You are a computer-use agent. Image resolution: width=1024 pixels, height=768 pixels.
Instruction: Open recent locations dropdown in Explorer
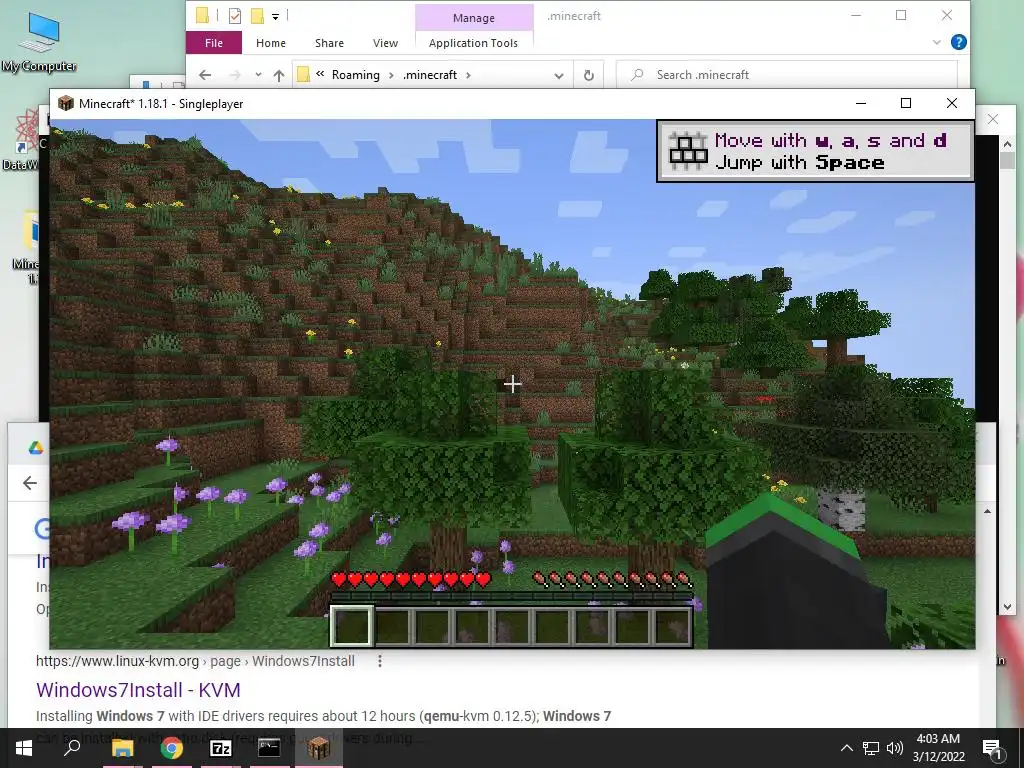pyautogui.click(x=259, y=75)
